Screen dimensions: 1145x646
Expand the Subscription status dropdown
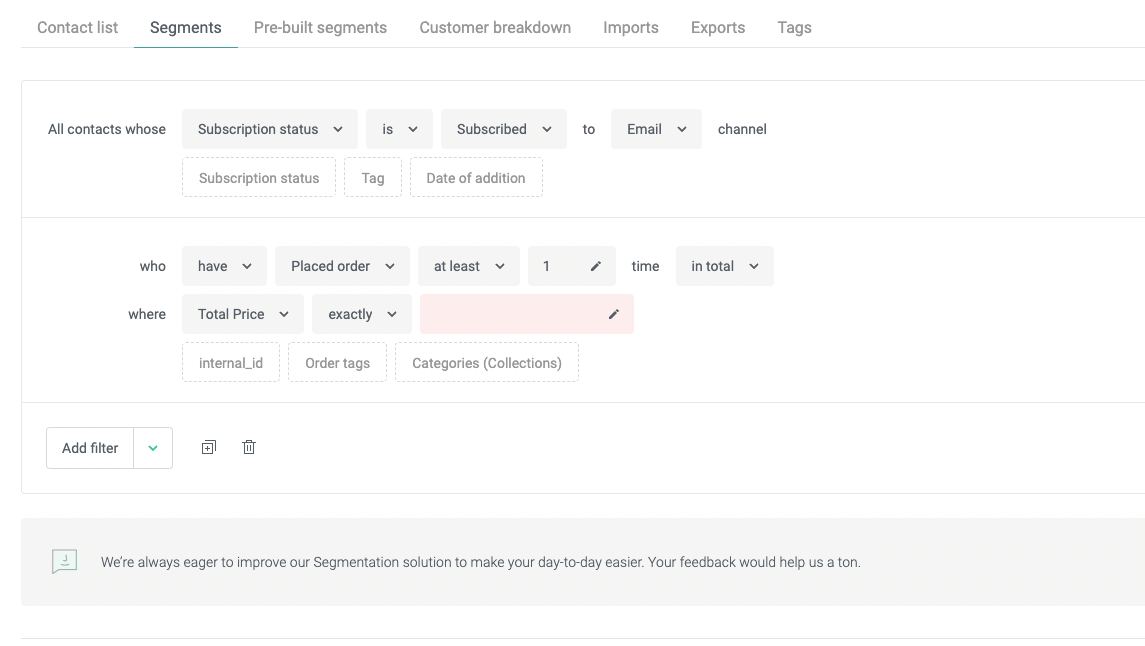pos(270,129)
